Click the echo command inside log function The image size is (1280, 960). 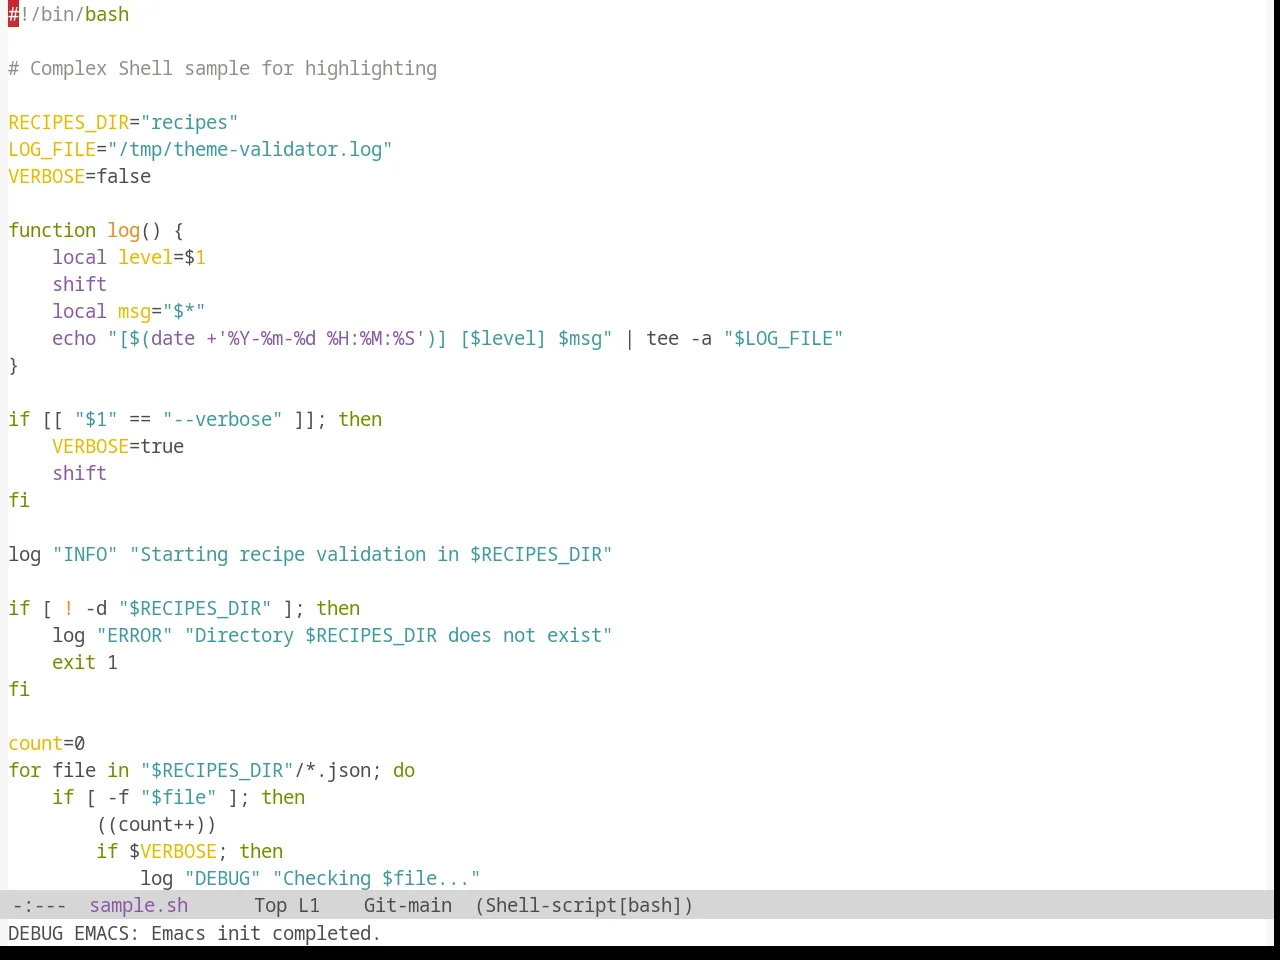74,338
